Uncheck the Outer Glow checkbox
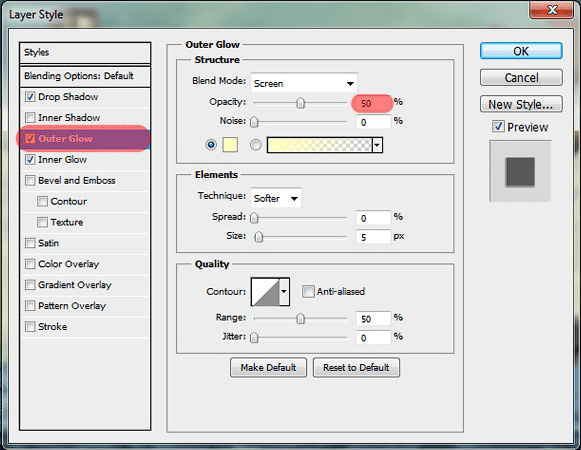The height and width of the screenshot is (450, 581). pos(30,139)
